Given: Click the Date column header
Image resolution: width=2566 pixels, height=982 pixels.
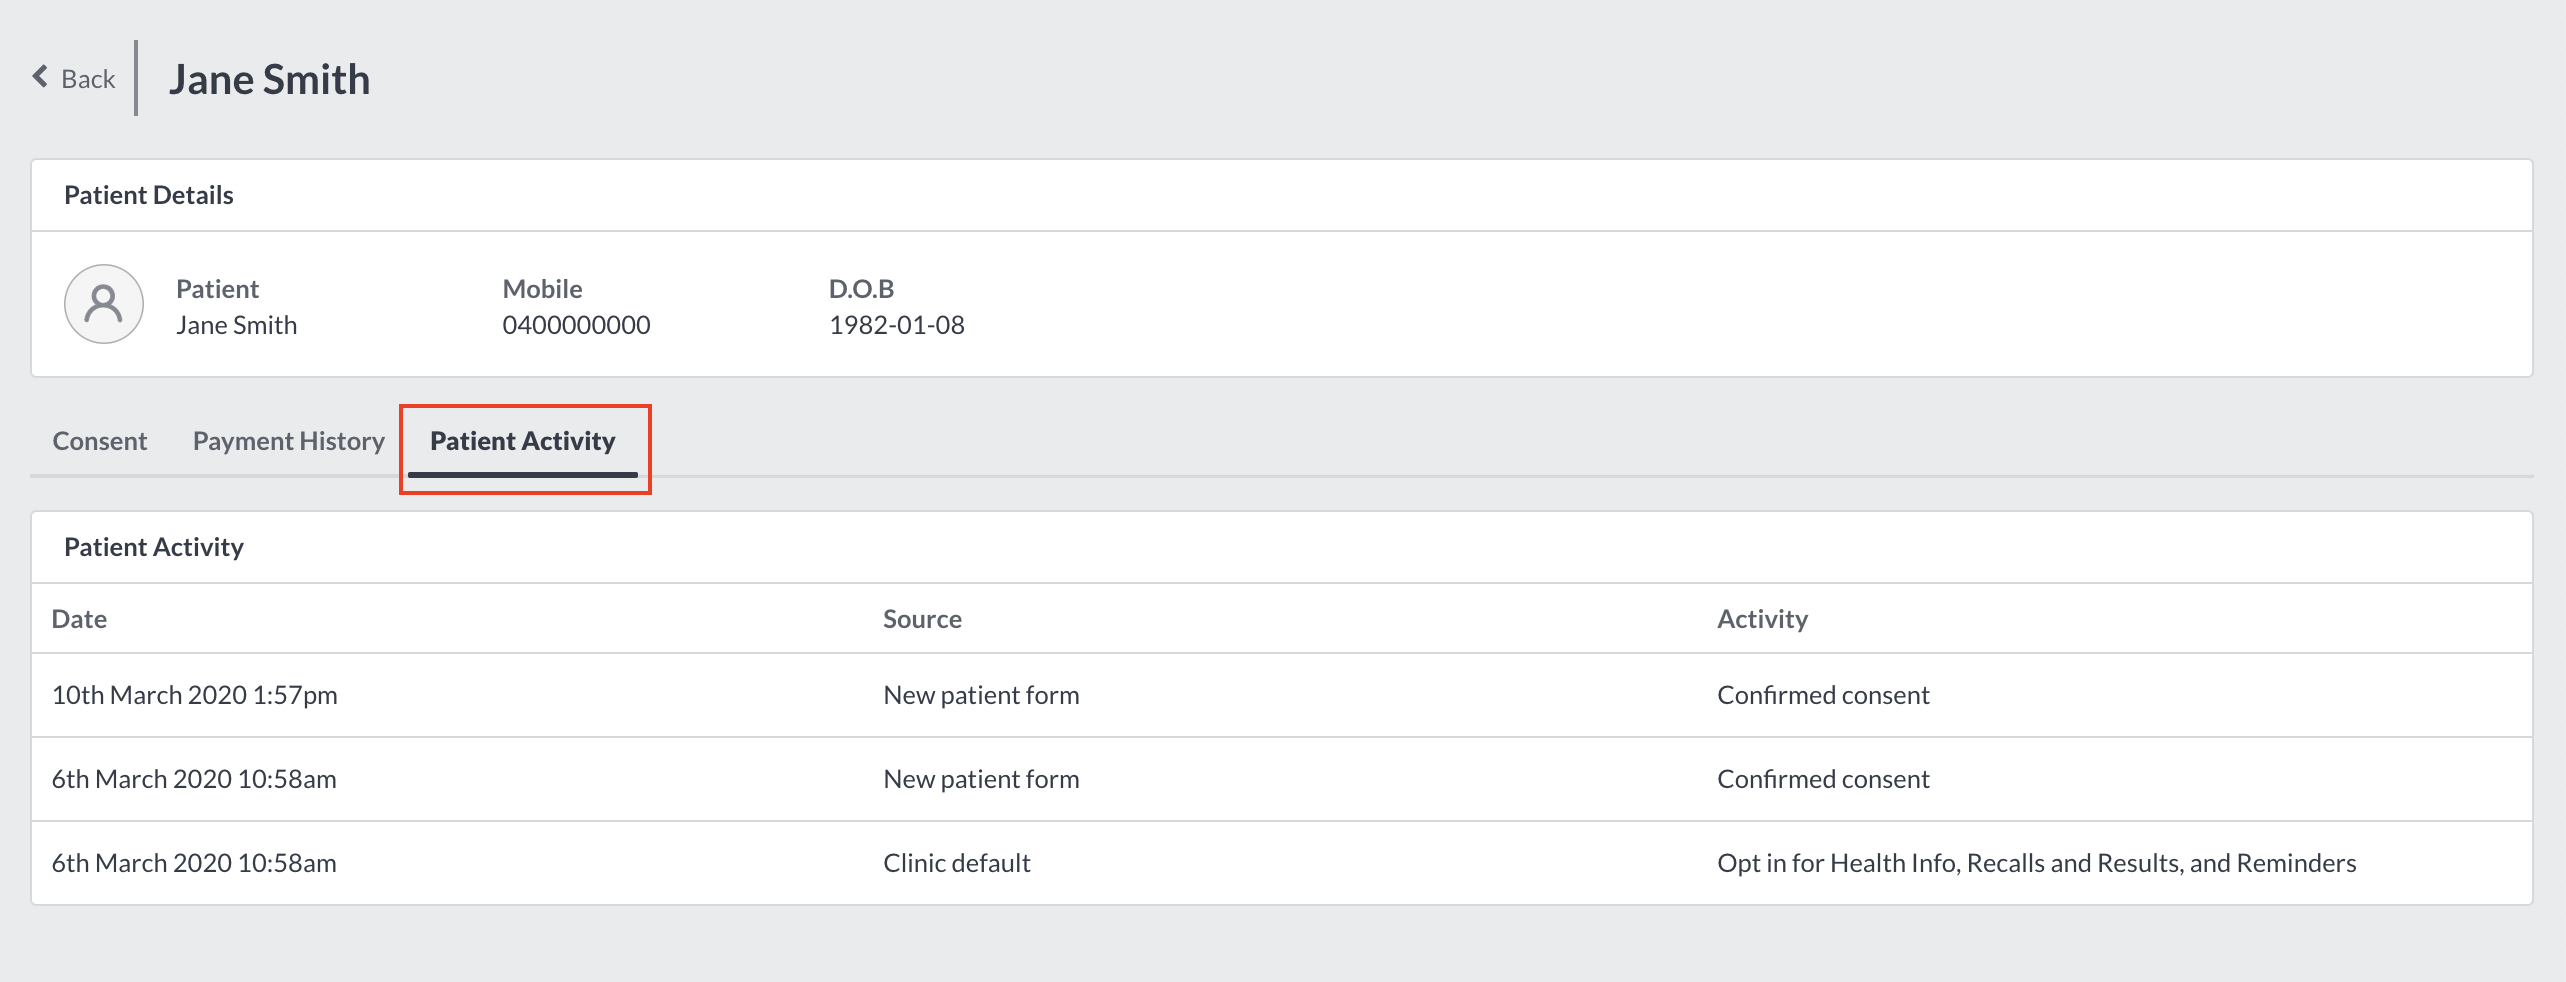Looking at the screenshot, I should pos(79,619).
